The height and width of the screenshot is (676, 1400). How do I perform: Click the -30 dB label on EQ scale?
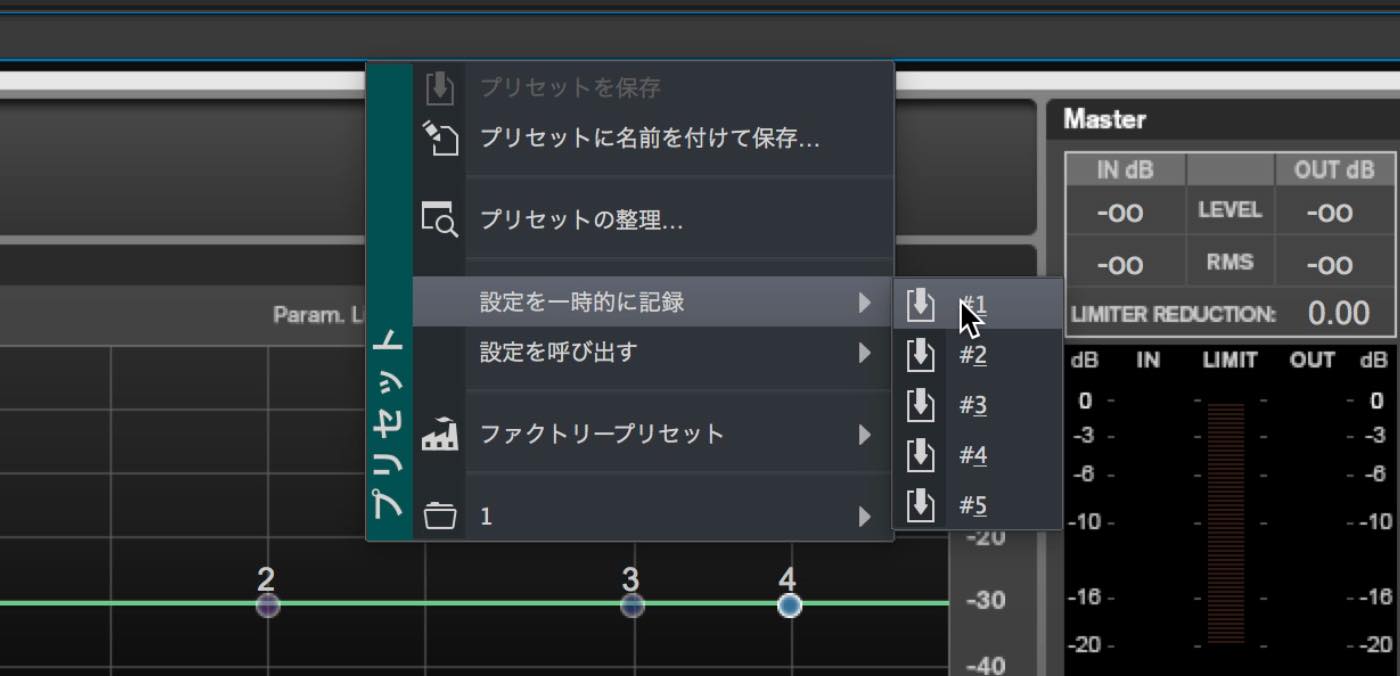tap(985, 600)
